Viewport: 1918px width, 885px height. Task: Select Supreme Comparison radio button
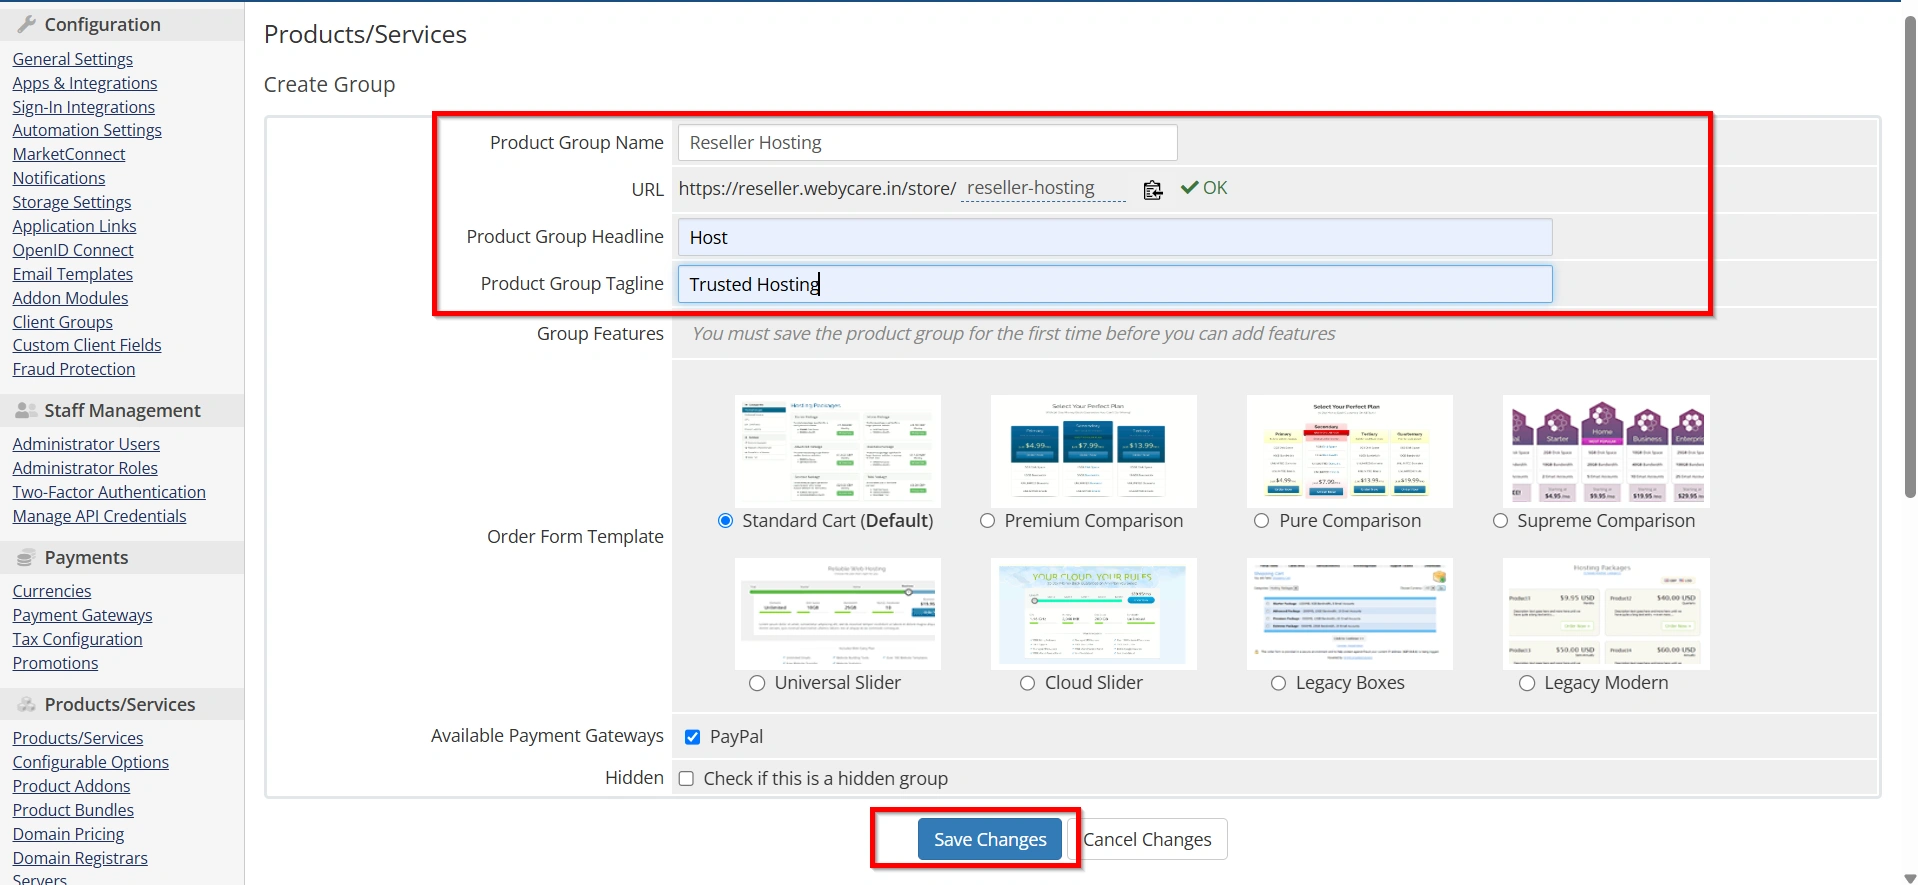pyautogui.click(x=1500, y=520)
